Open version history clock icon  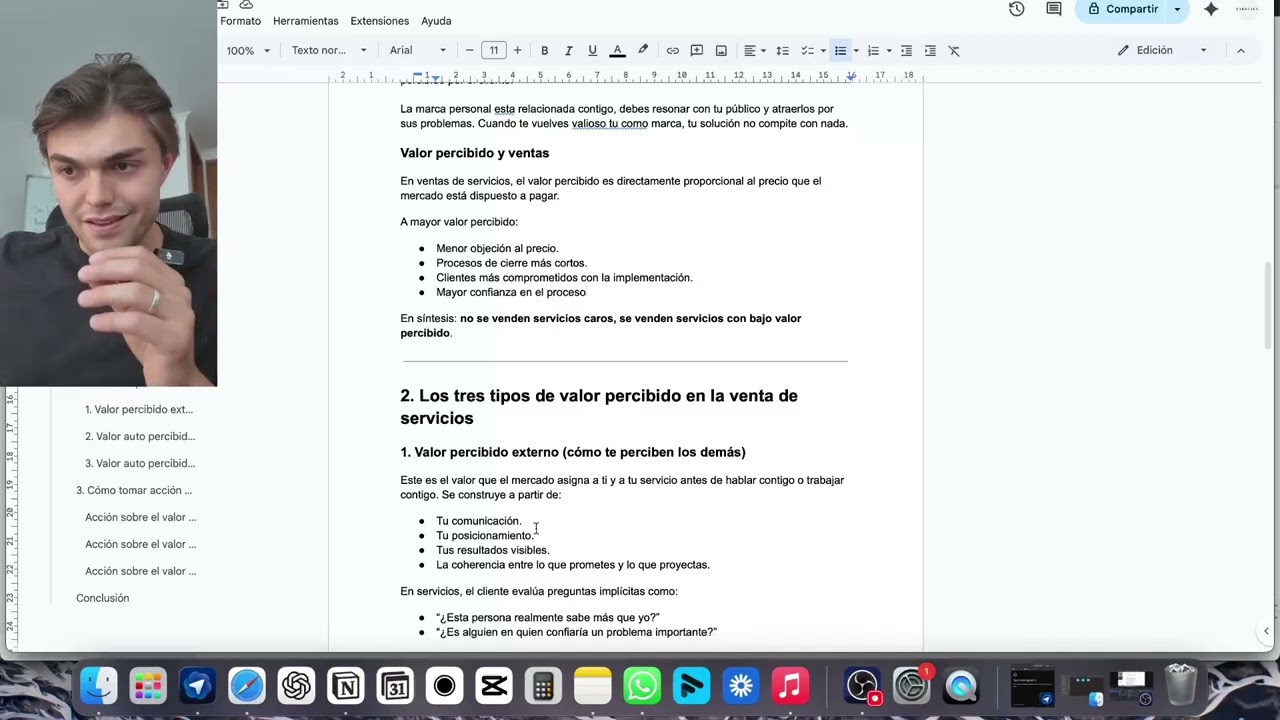click(1017, 9)
